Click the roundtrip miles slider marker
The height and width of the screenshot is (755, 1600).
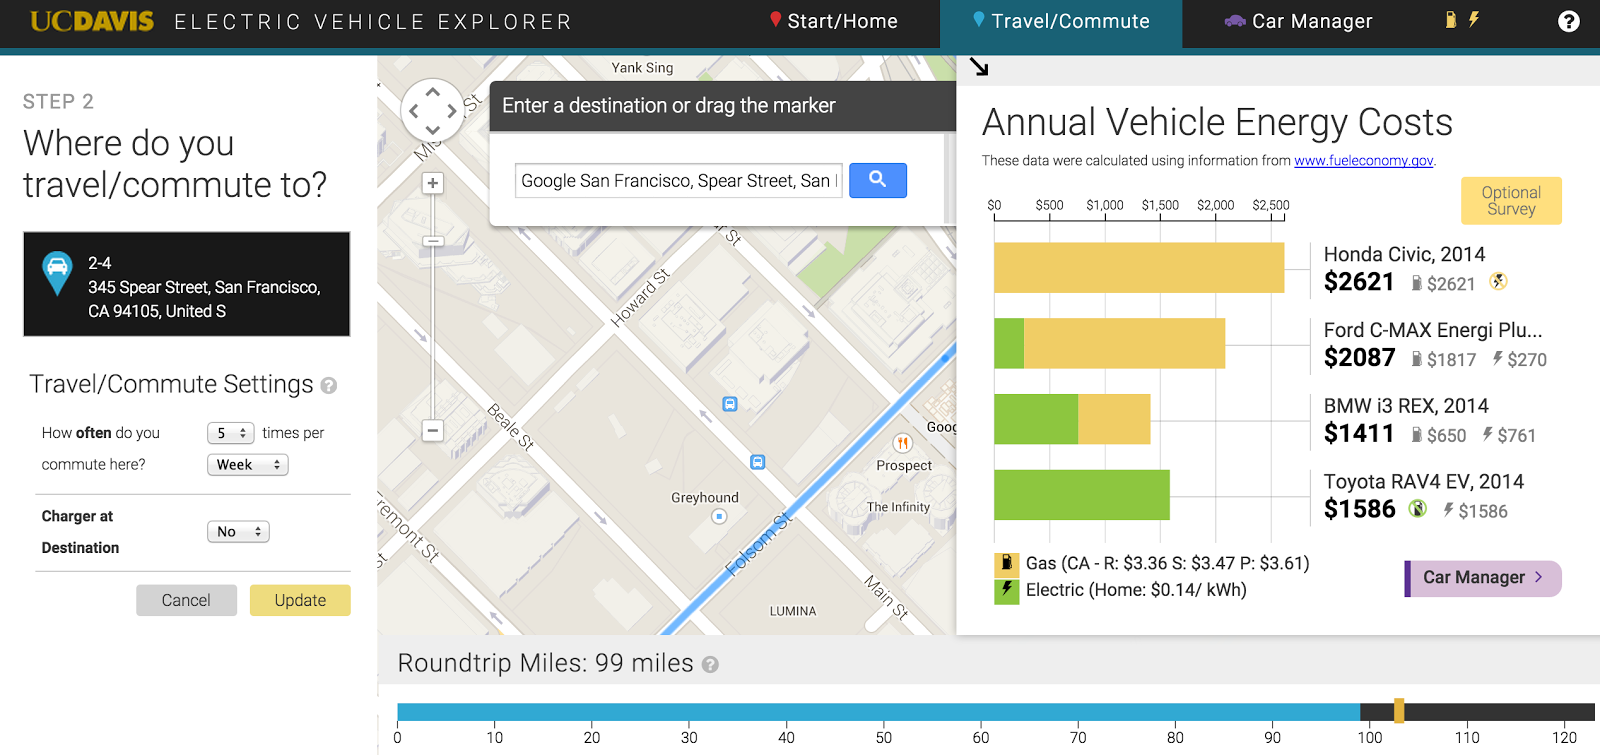1399,711
